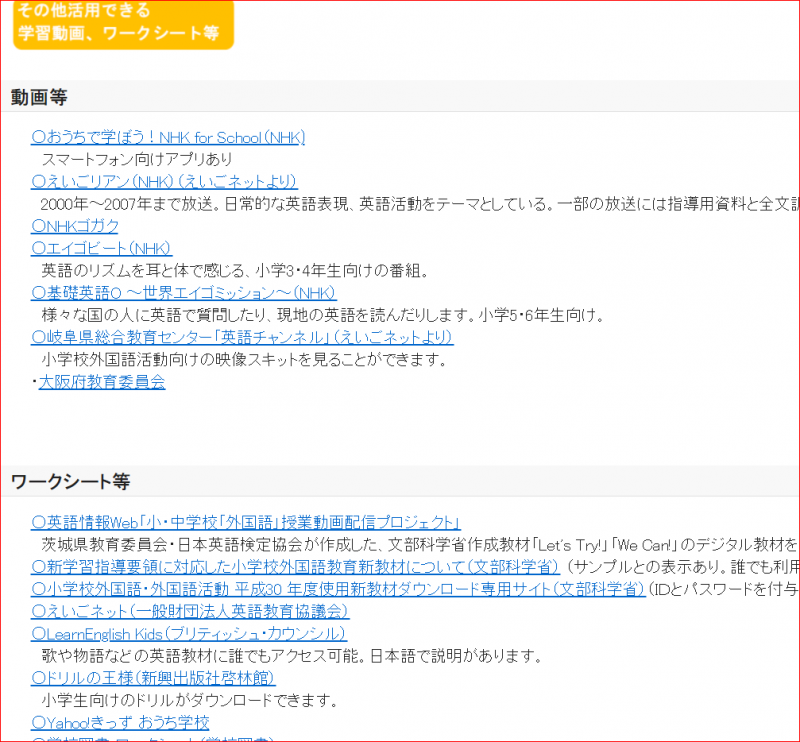Click the orange その他活用できる学習動画 banner

pyautogui.click(x=122, y=22)
